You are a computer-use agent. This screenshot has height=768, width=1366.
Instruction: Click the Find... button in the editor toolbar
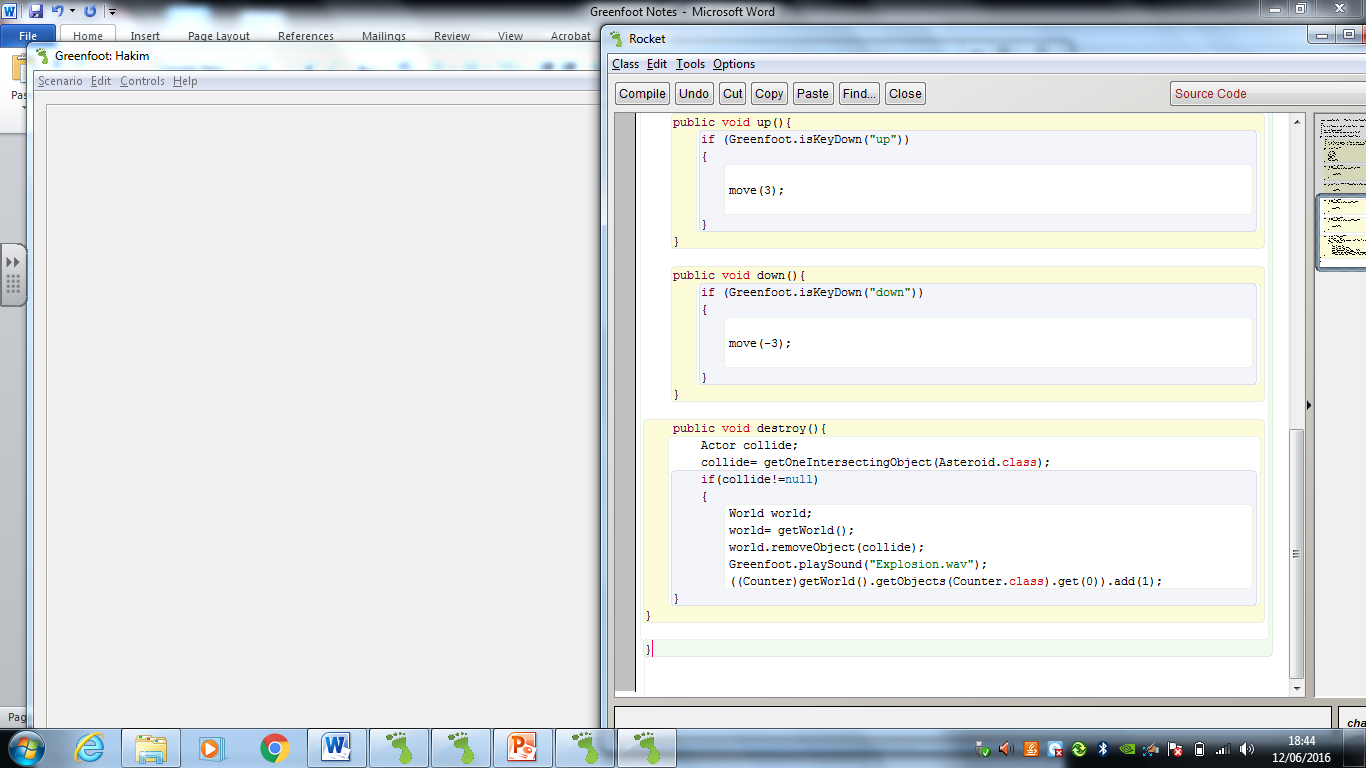click(859, 94)
